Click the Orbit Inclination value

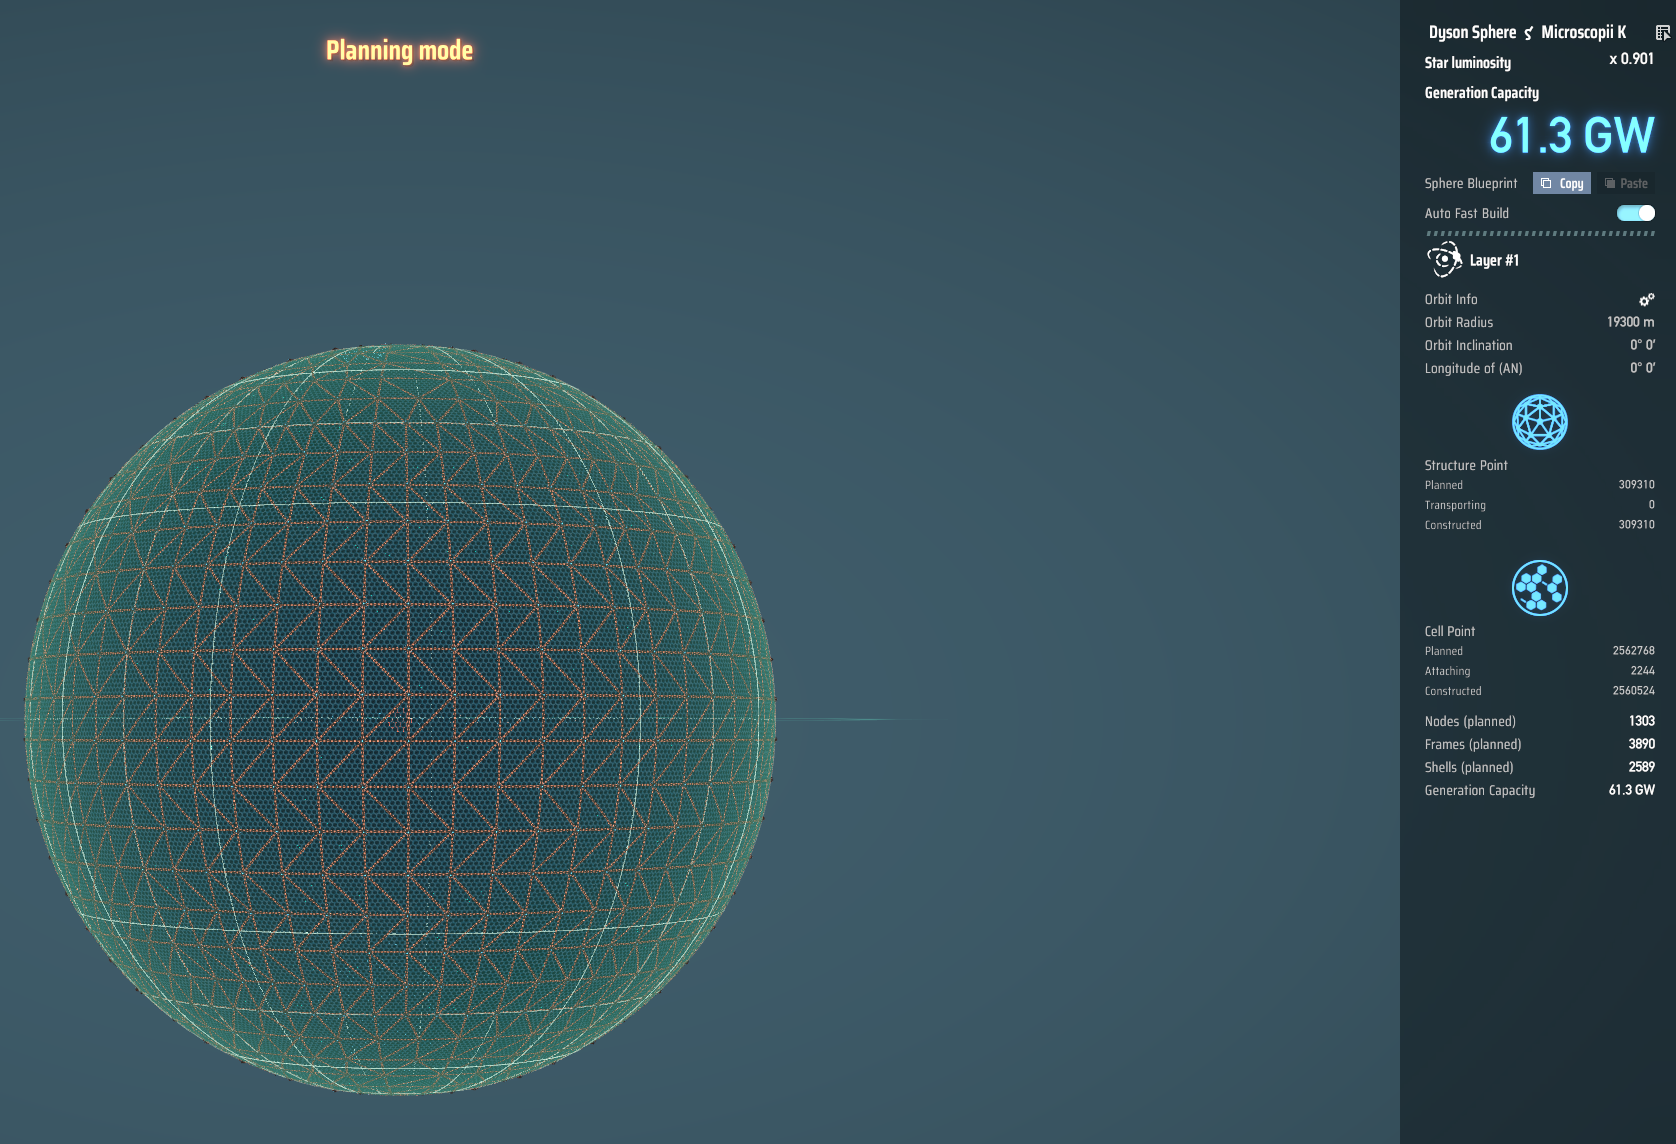[1642, 345]
